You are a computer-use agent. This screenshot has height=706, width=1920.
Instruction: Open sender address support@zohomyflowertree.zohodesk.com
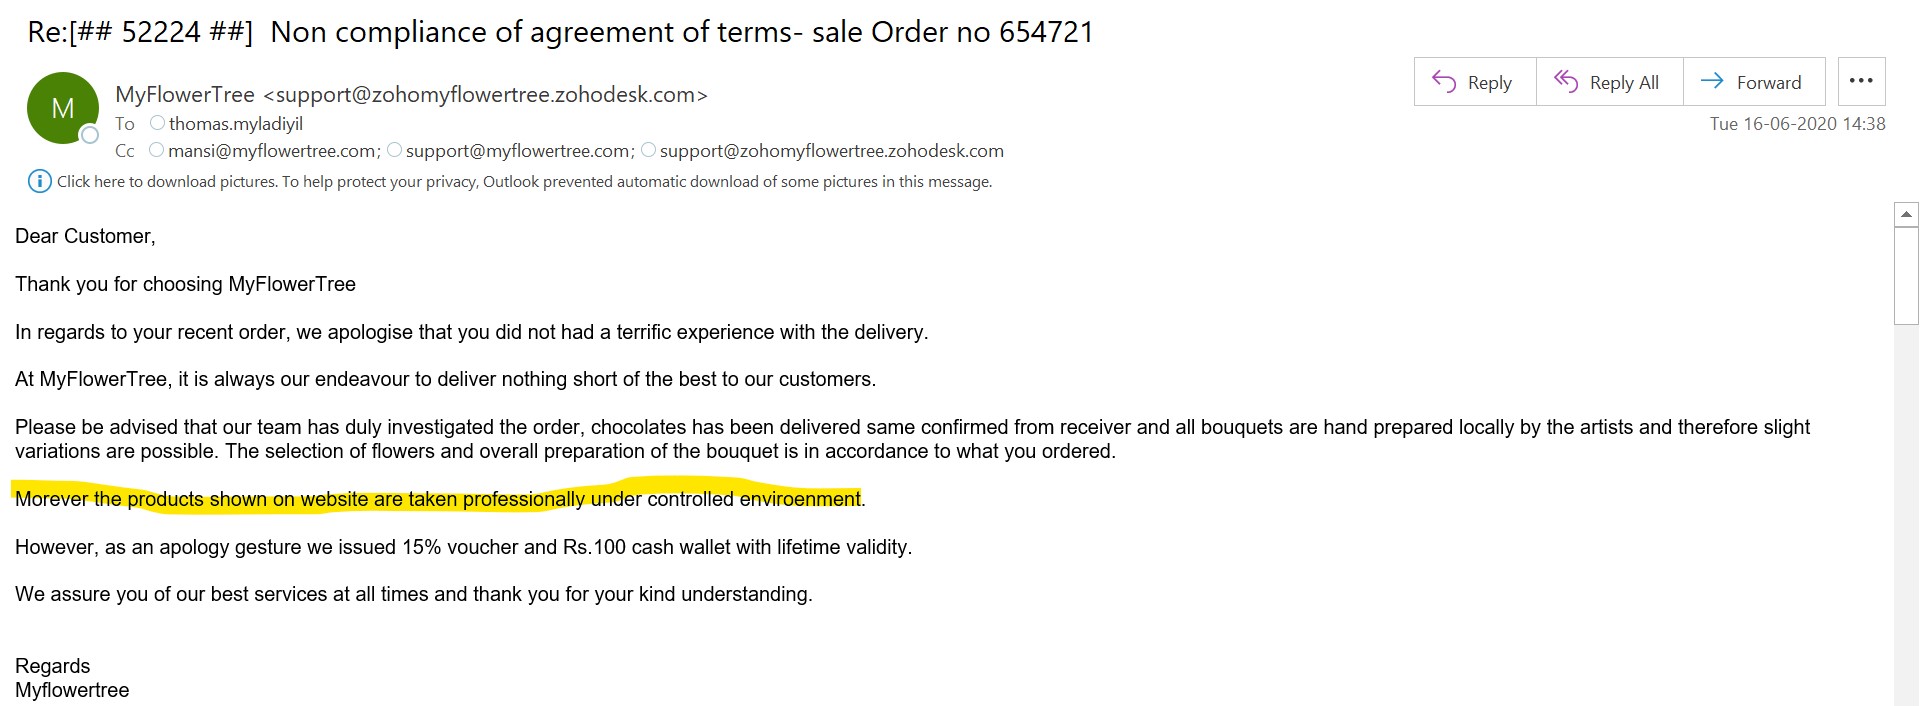pos(485,95)
